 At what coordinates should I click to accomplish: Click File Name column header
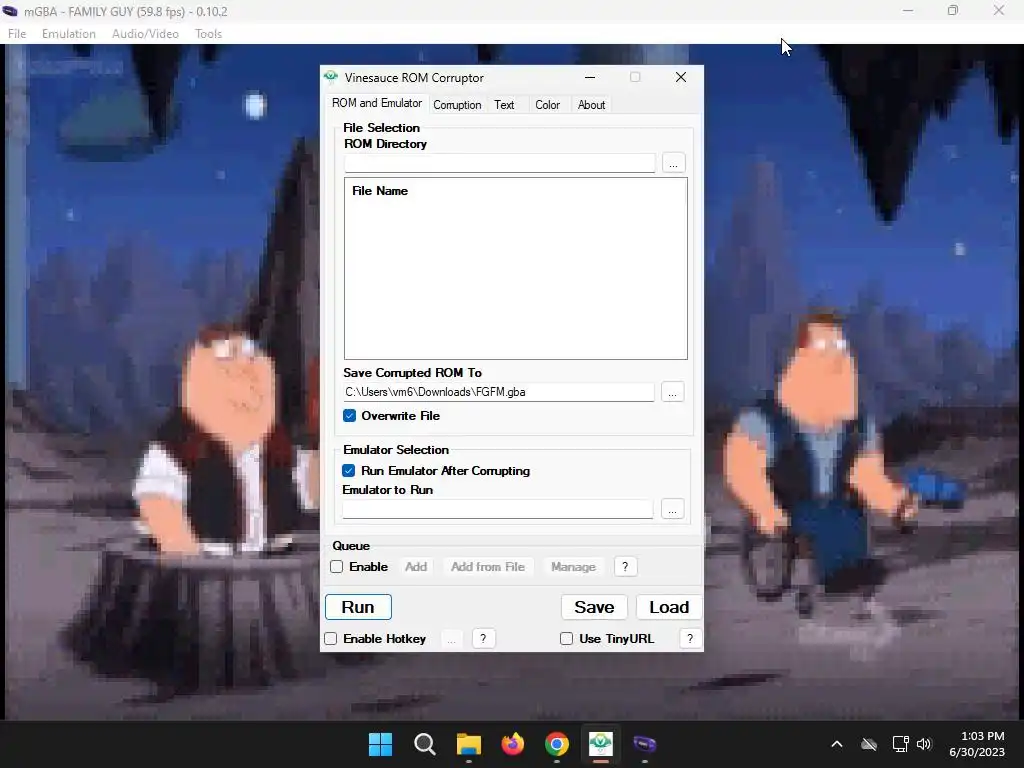(x=380, y=191)
